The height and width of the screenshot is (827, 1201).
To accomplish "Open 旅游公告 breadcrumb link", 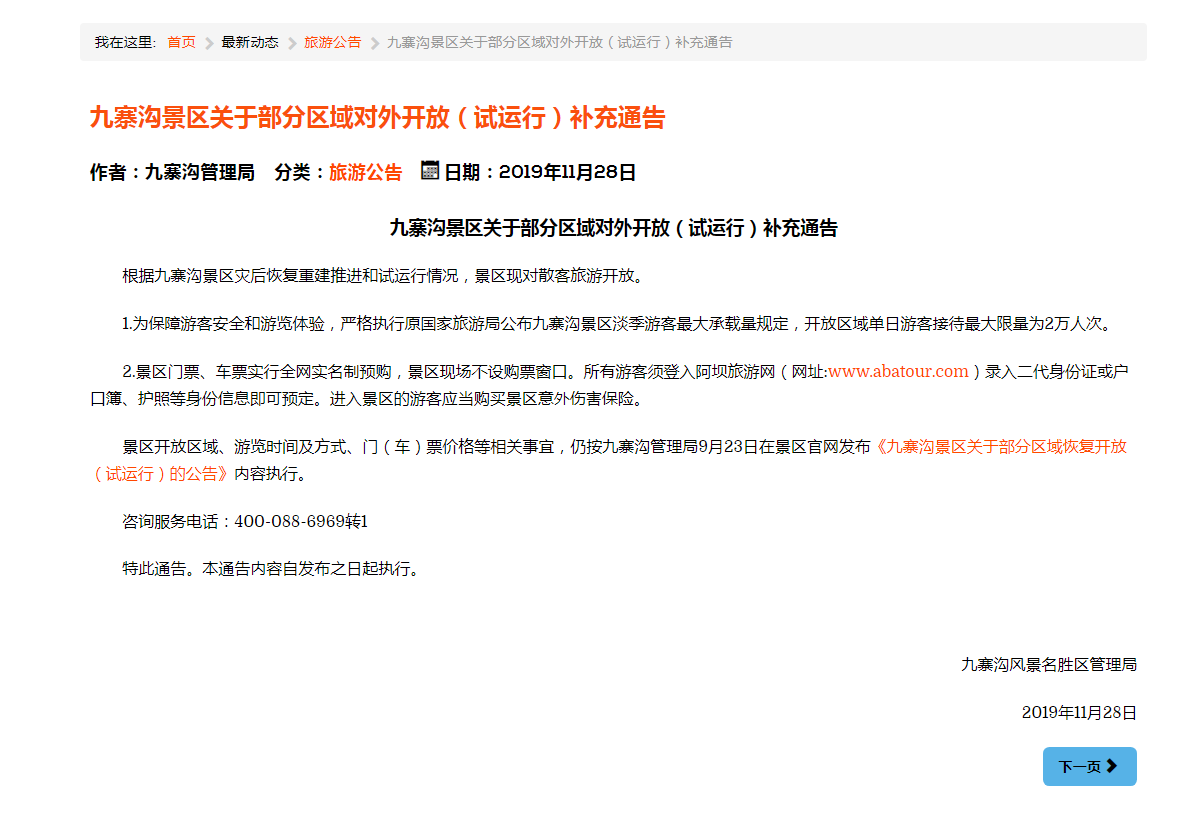I will pos(333,42).
